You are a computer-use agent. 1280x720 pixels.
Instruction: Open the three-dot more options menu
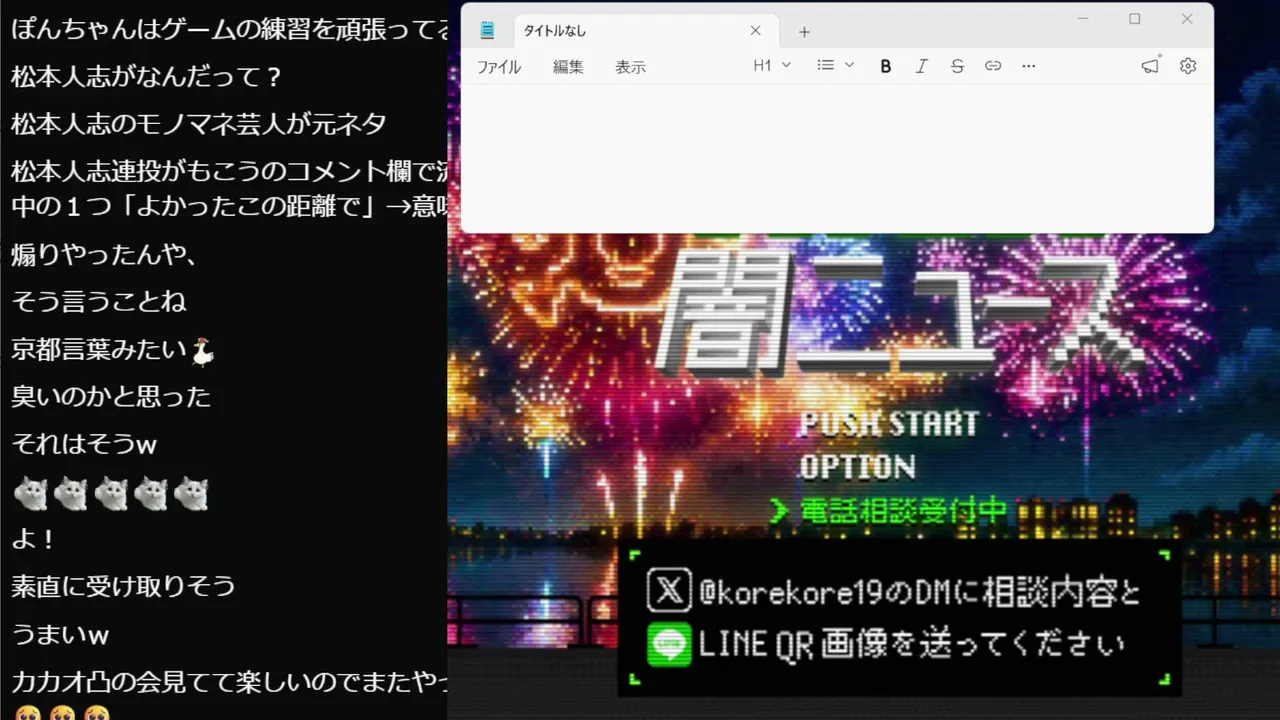click(1029, 66)
